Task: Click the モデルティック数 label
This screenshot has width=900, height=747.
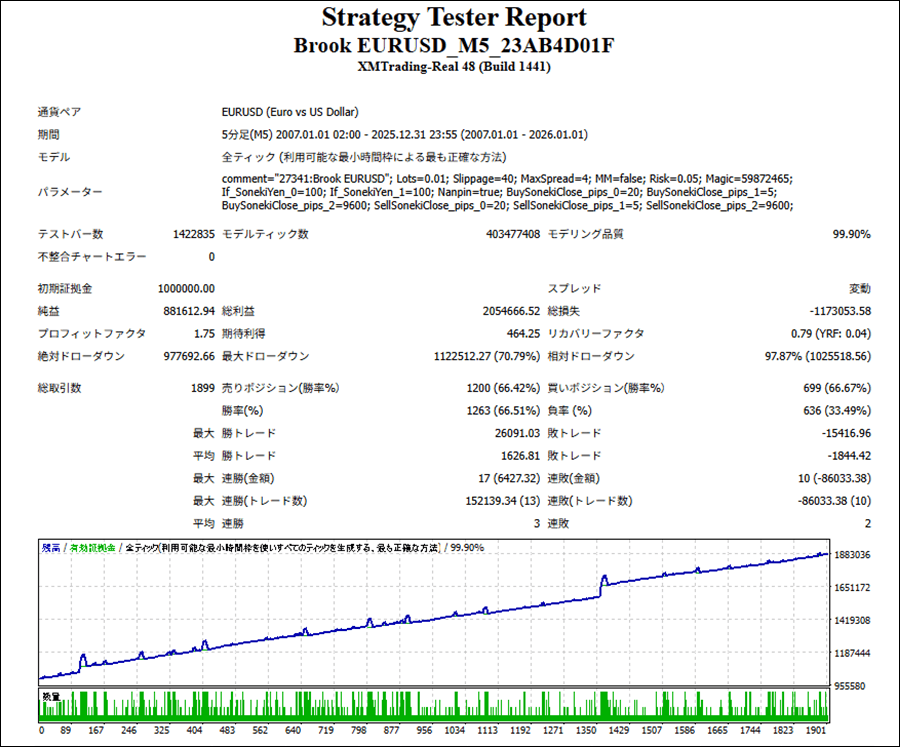Action: (265, 234)
